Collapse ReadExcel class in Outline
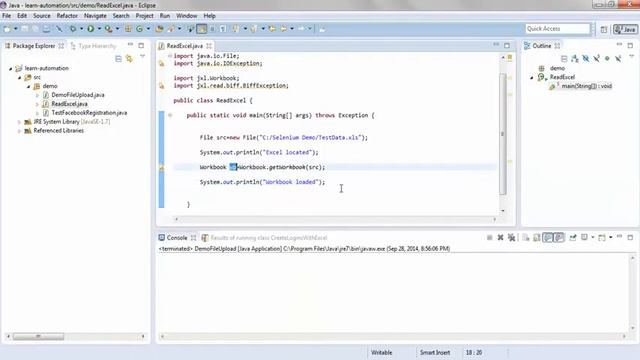Viewport: 640px width, 360px height. (x=531, y=78)
